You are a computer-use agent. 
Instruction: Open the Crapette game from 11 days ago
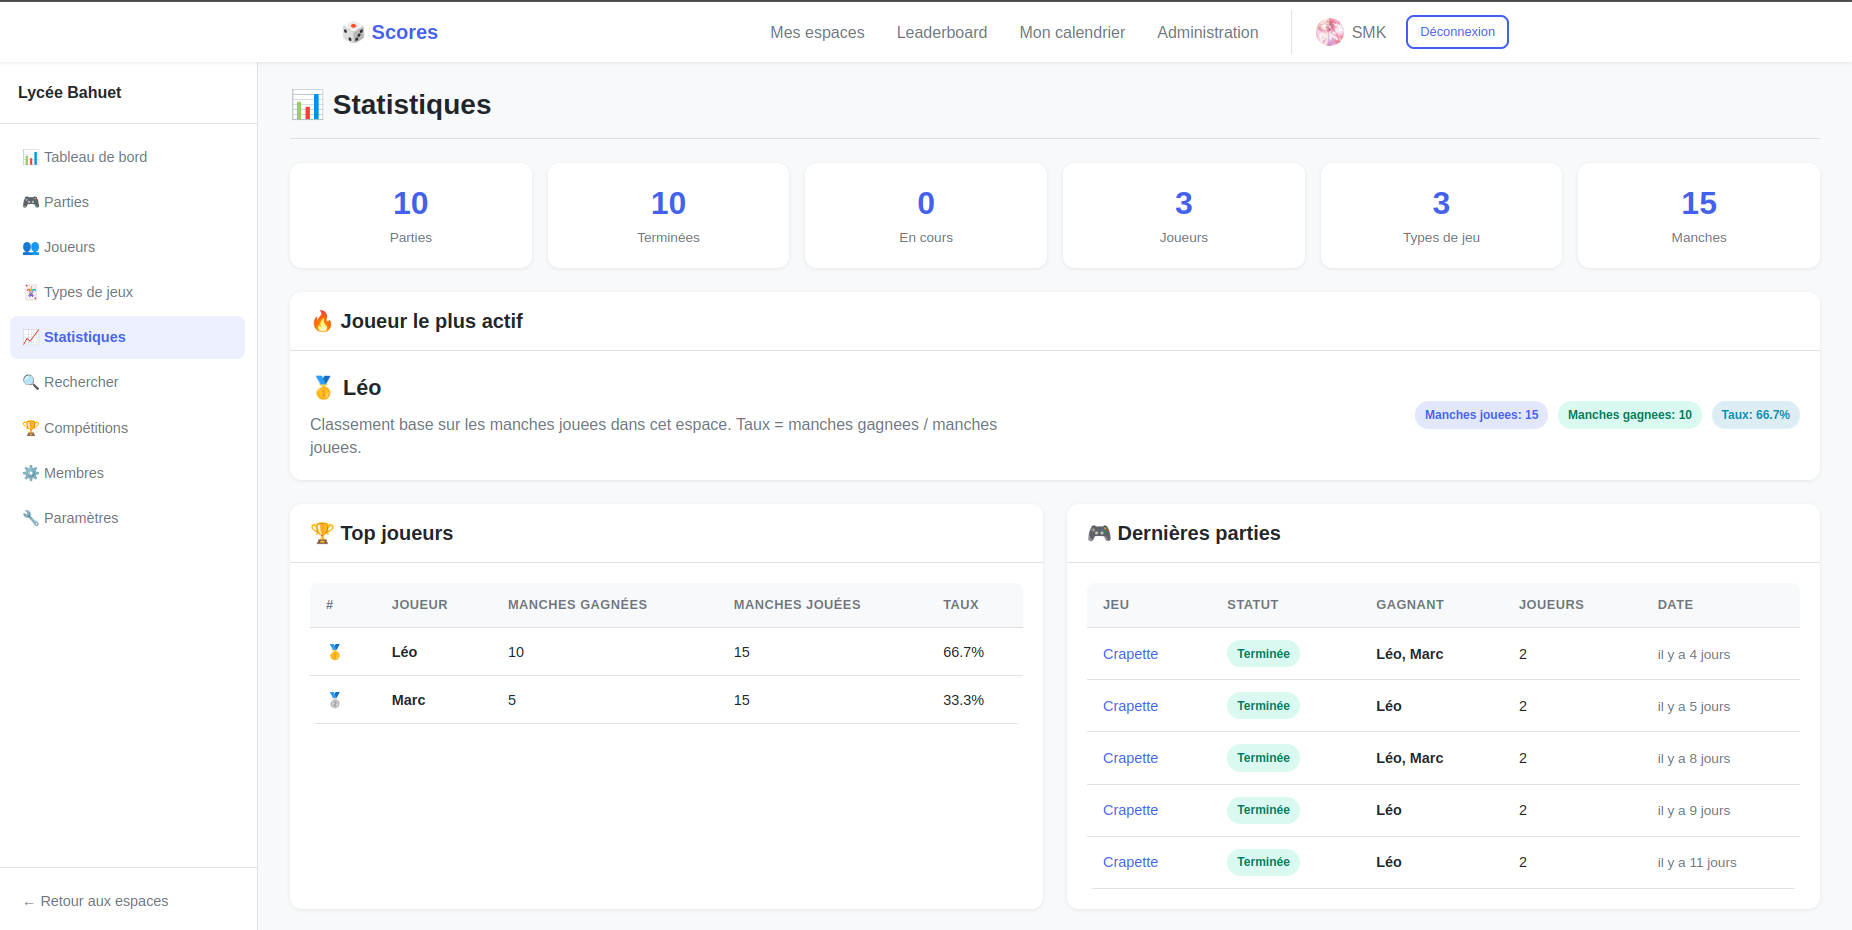(x=1130, y=862)
